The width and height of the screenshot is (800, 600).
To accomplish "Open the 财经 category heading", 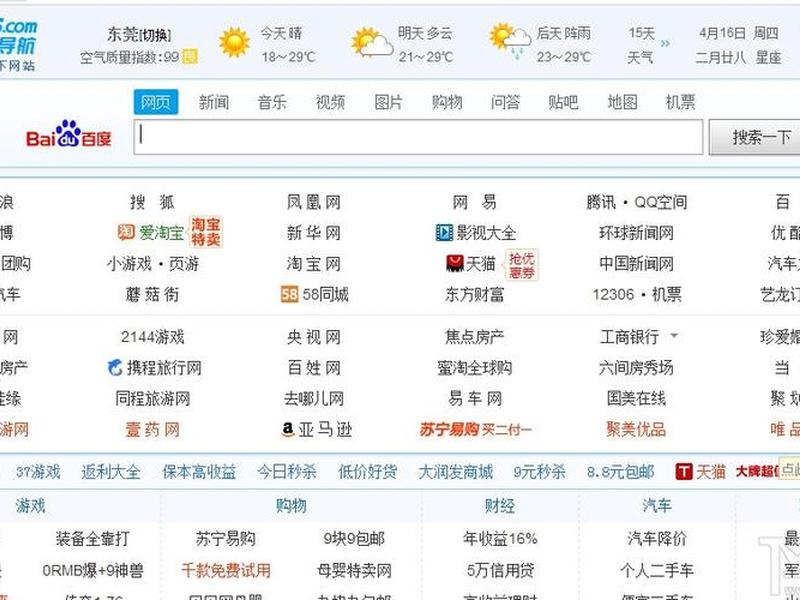I will tap(499, 506).
